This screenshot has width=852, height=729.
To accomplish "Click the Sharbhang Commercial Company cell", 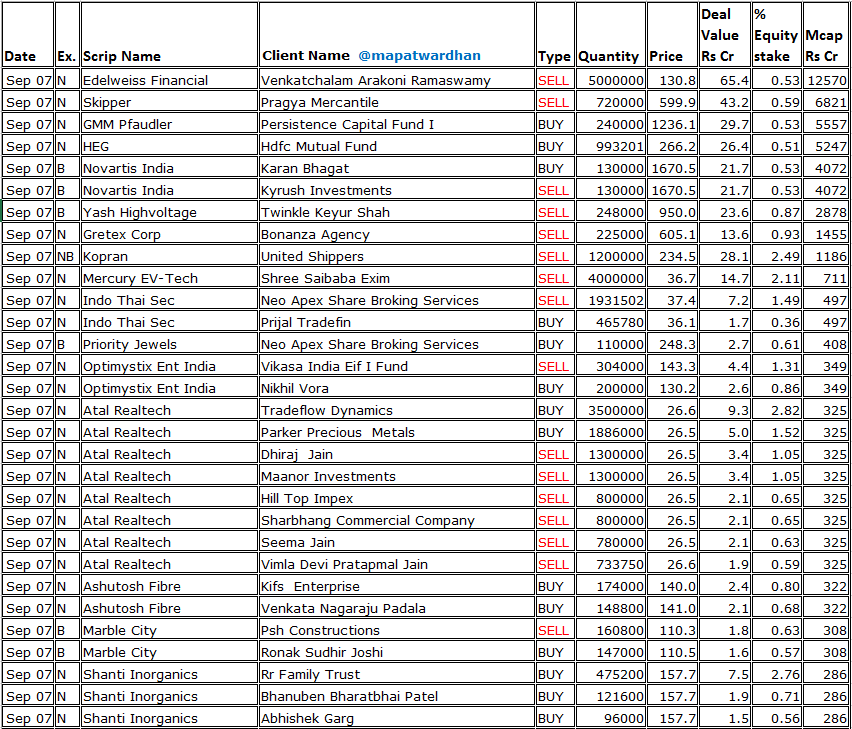I will [397, 520].
